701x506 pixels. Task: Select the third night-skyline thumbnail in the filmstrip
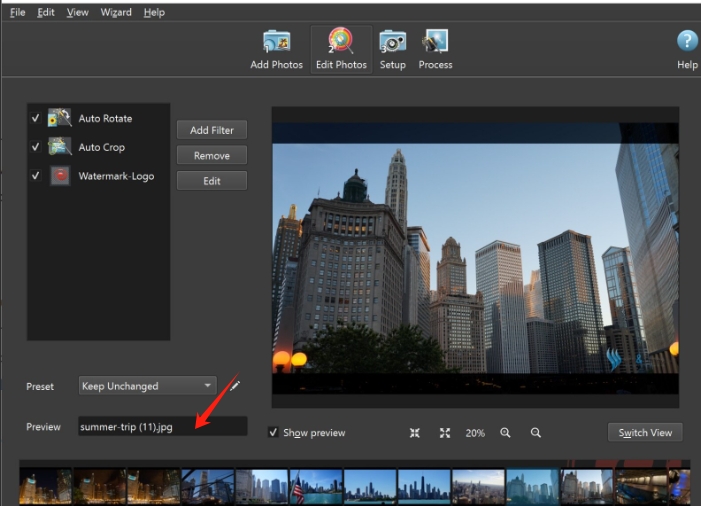(x=153, y=487)
